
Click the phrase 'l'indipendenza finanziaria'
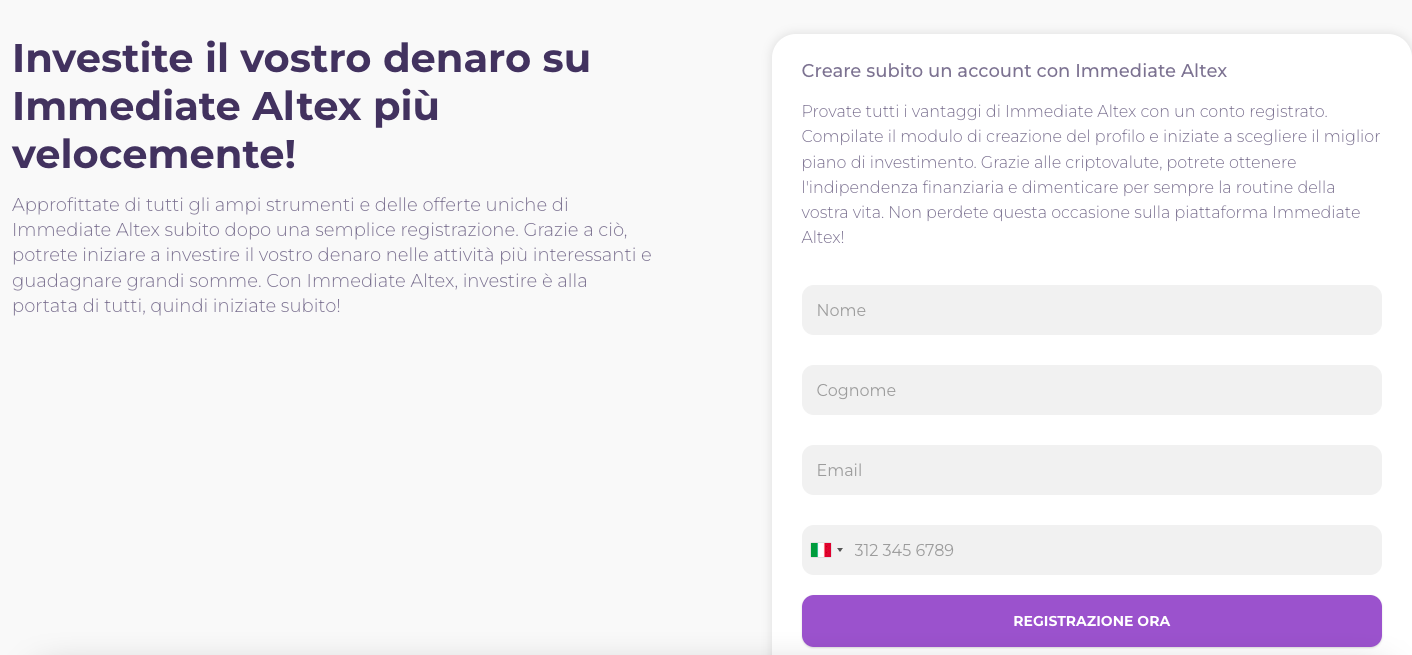[x=908, y=187]
